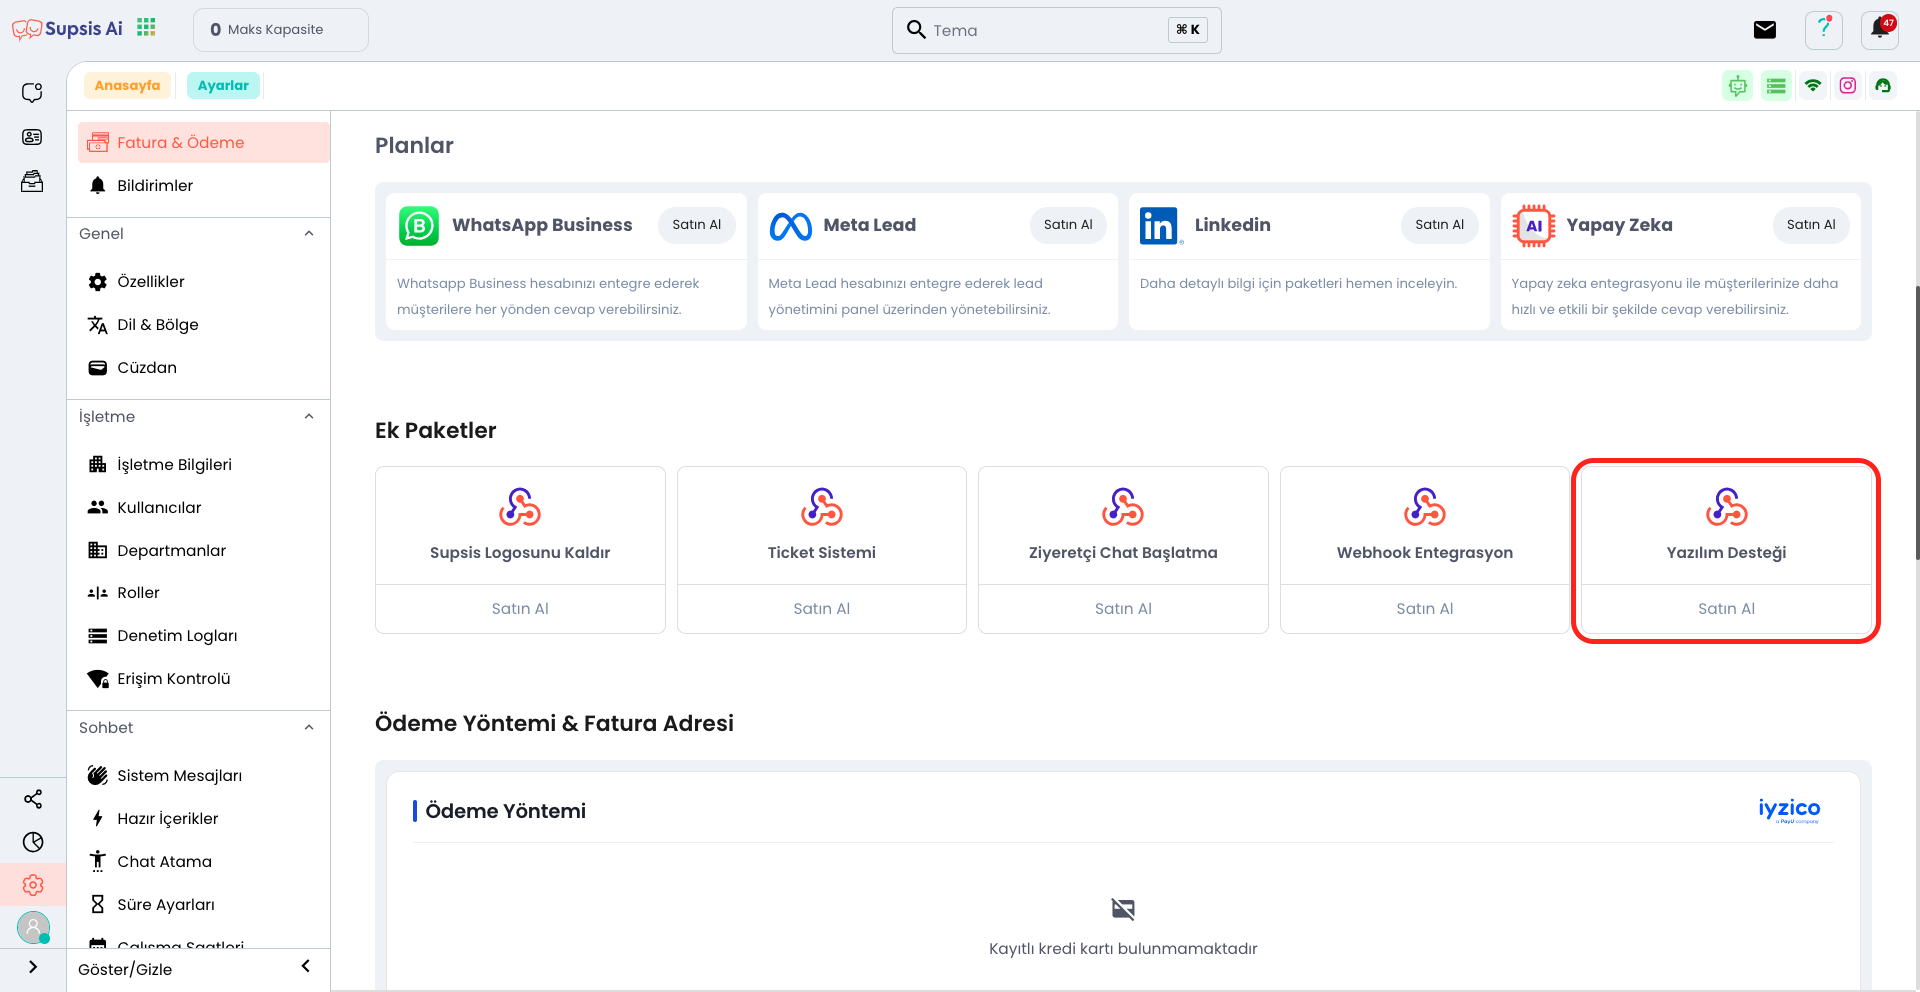Viewport: 1920px width, 992px height.
Task: Switch to the Anasayfa tab
Action: pos(127,86)
